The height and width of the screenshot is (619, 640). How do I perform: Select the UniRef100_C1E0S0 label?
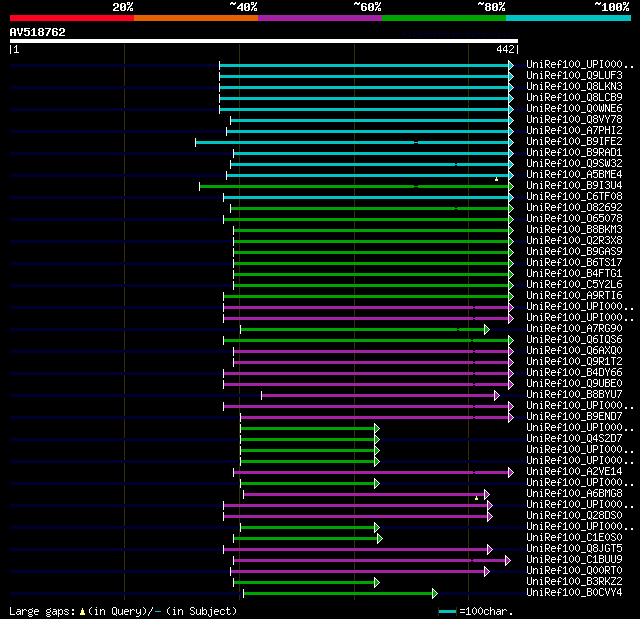pyautogui.click(x=574, y=538)
